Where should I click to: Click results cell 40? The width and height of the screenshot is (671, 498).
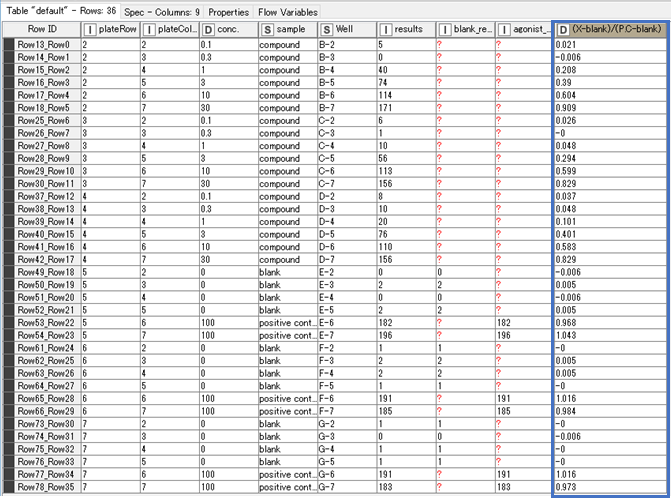pos(406,70)
